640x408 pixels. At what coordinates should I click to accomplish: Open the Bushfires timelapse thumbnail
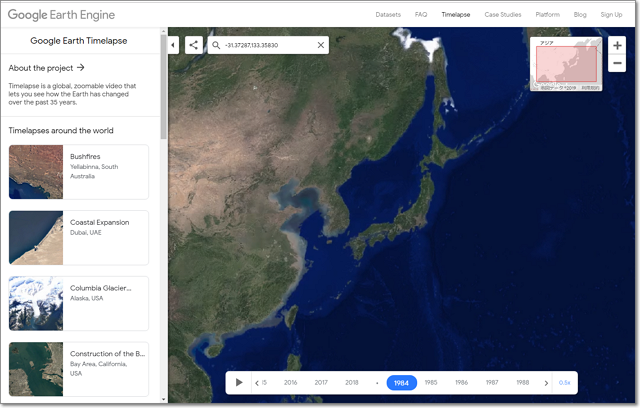pyautogui.click(x=36, y=172)
